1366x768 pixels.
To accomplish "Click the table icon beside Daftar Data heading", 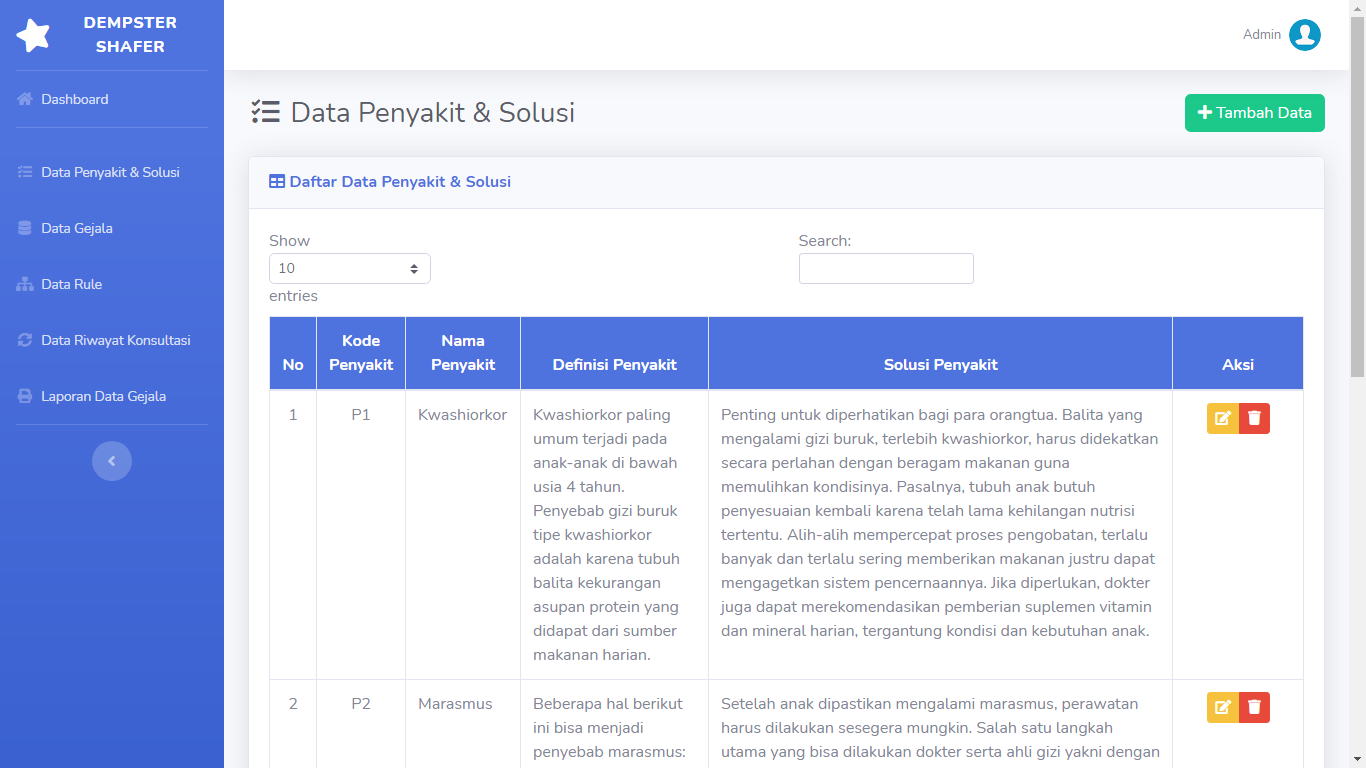I will (275, 181).
